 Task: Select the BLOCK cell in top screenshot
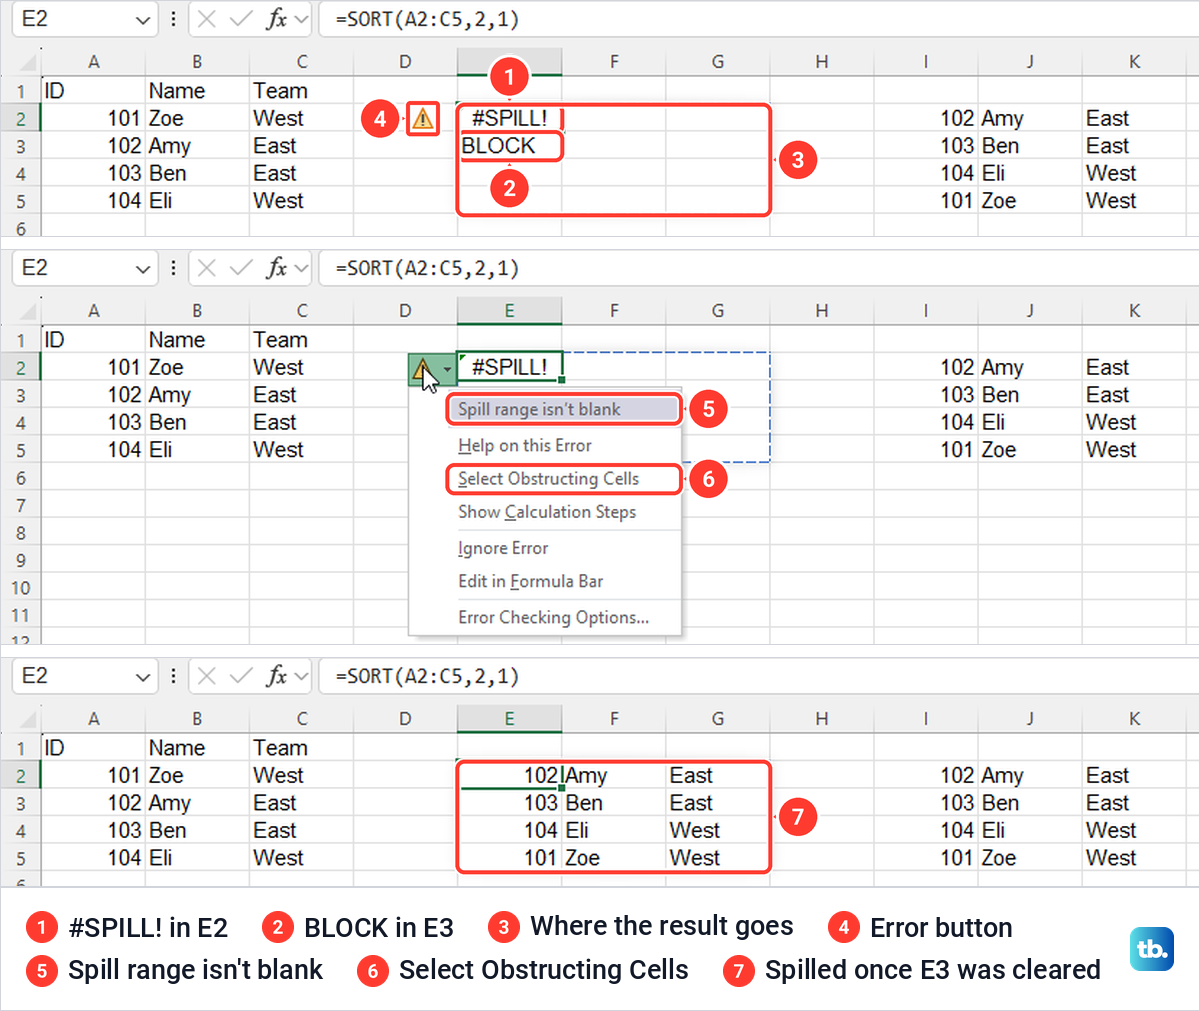click(x=509, y=146)
